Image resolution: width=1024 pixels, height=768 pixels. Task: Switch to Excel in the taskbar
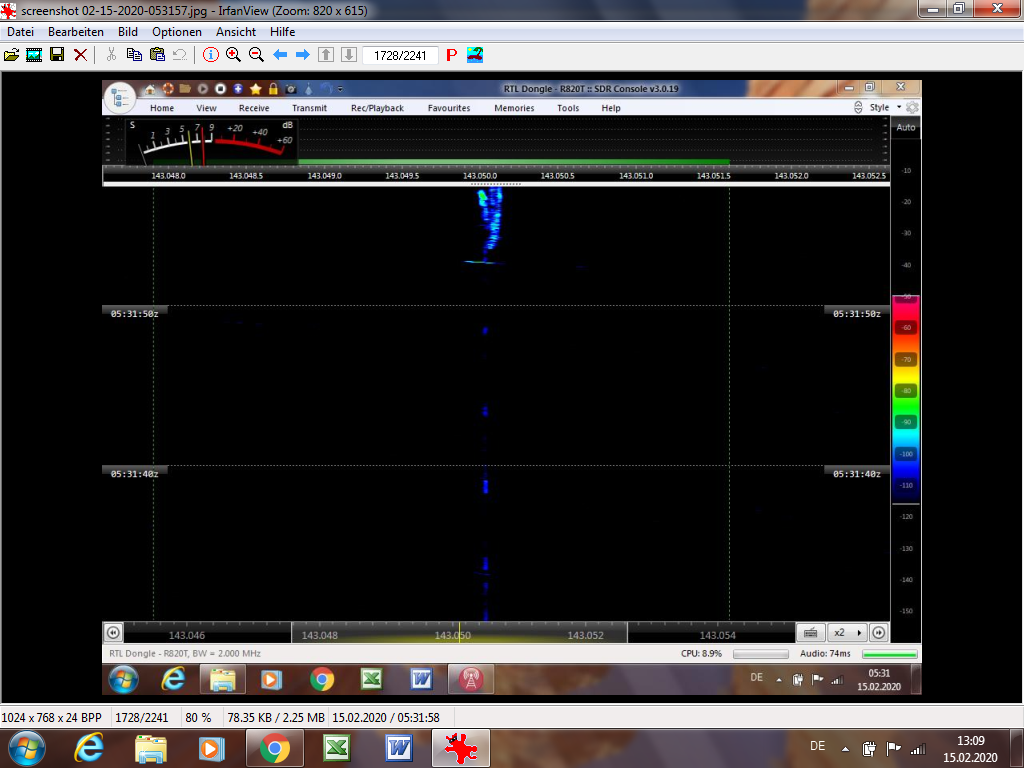coord(337,748)
